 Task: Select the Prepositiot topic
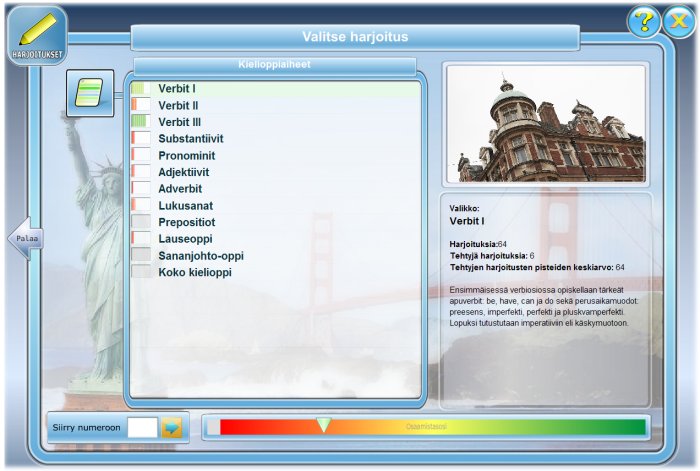275,222
